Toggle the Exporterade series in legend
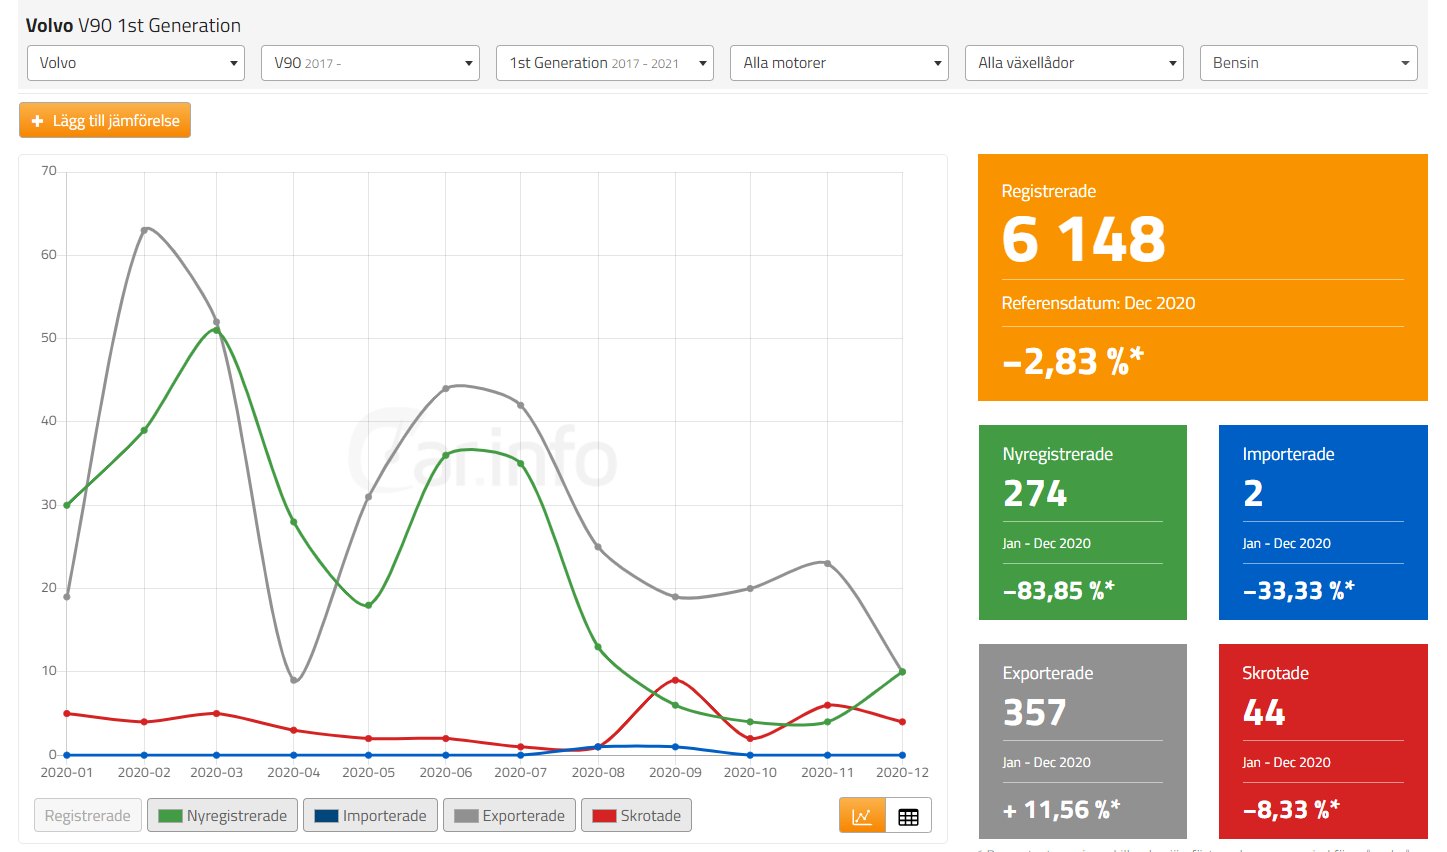The width and height of the screenshot is (1447, 852). click(509, 815)
